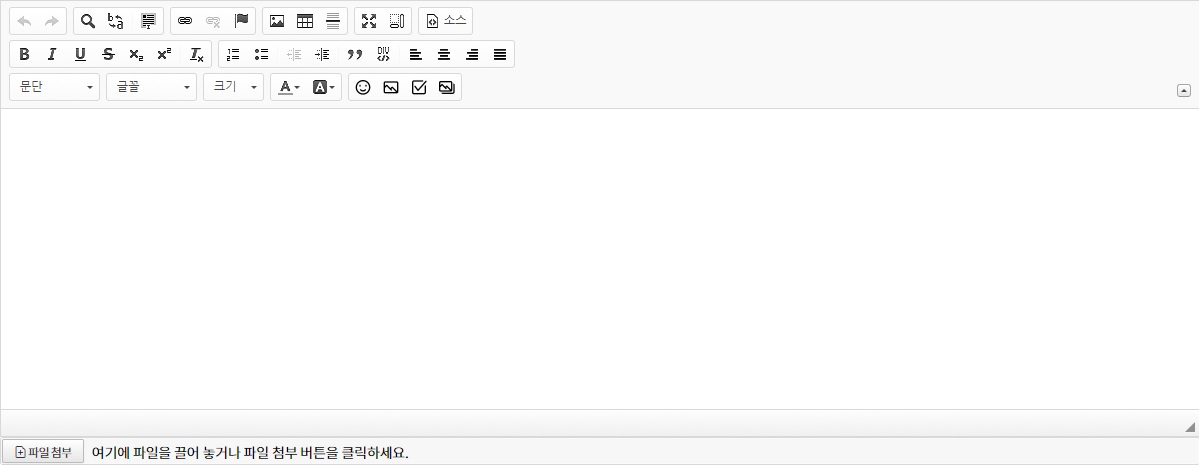
Task: Click the Find (magnifier) icon
Action: click(88, 21)
